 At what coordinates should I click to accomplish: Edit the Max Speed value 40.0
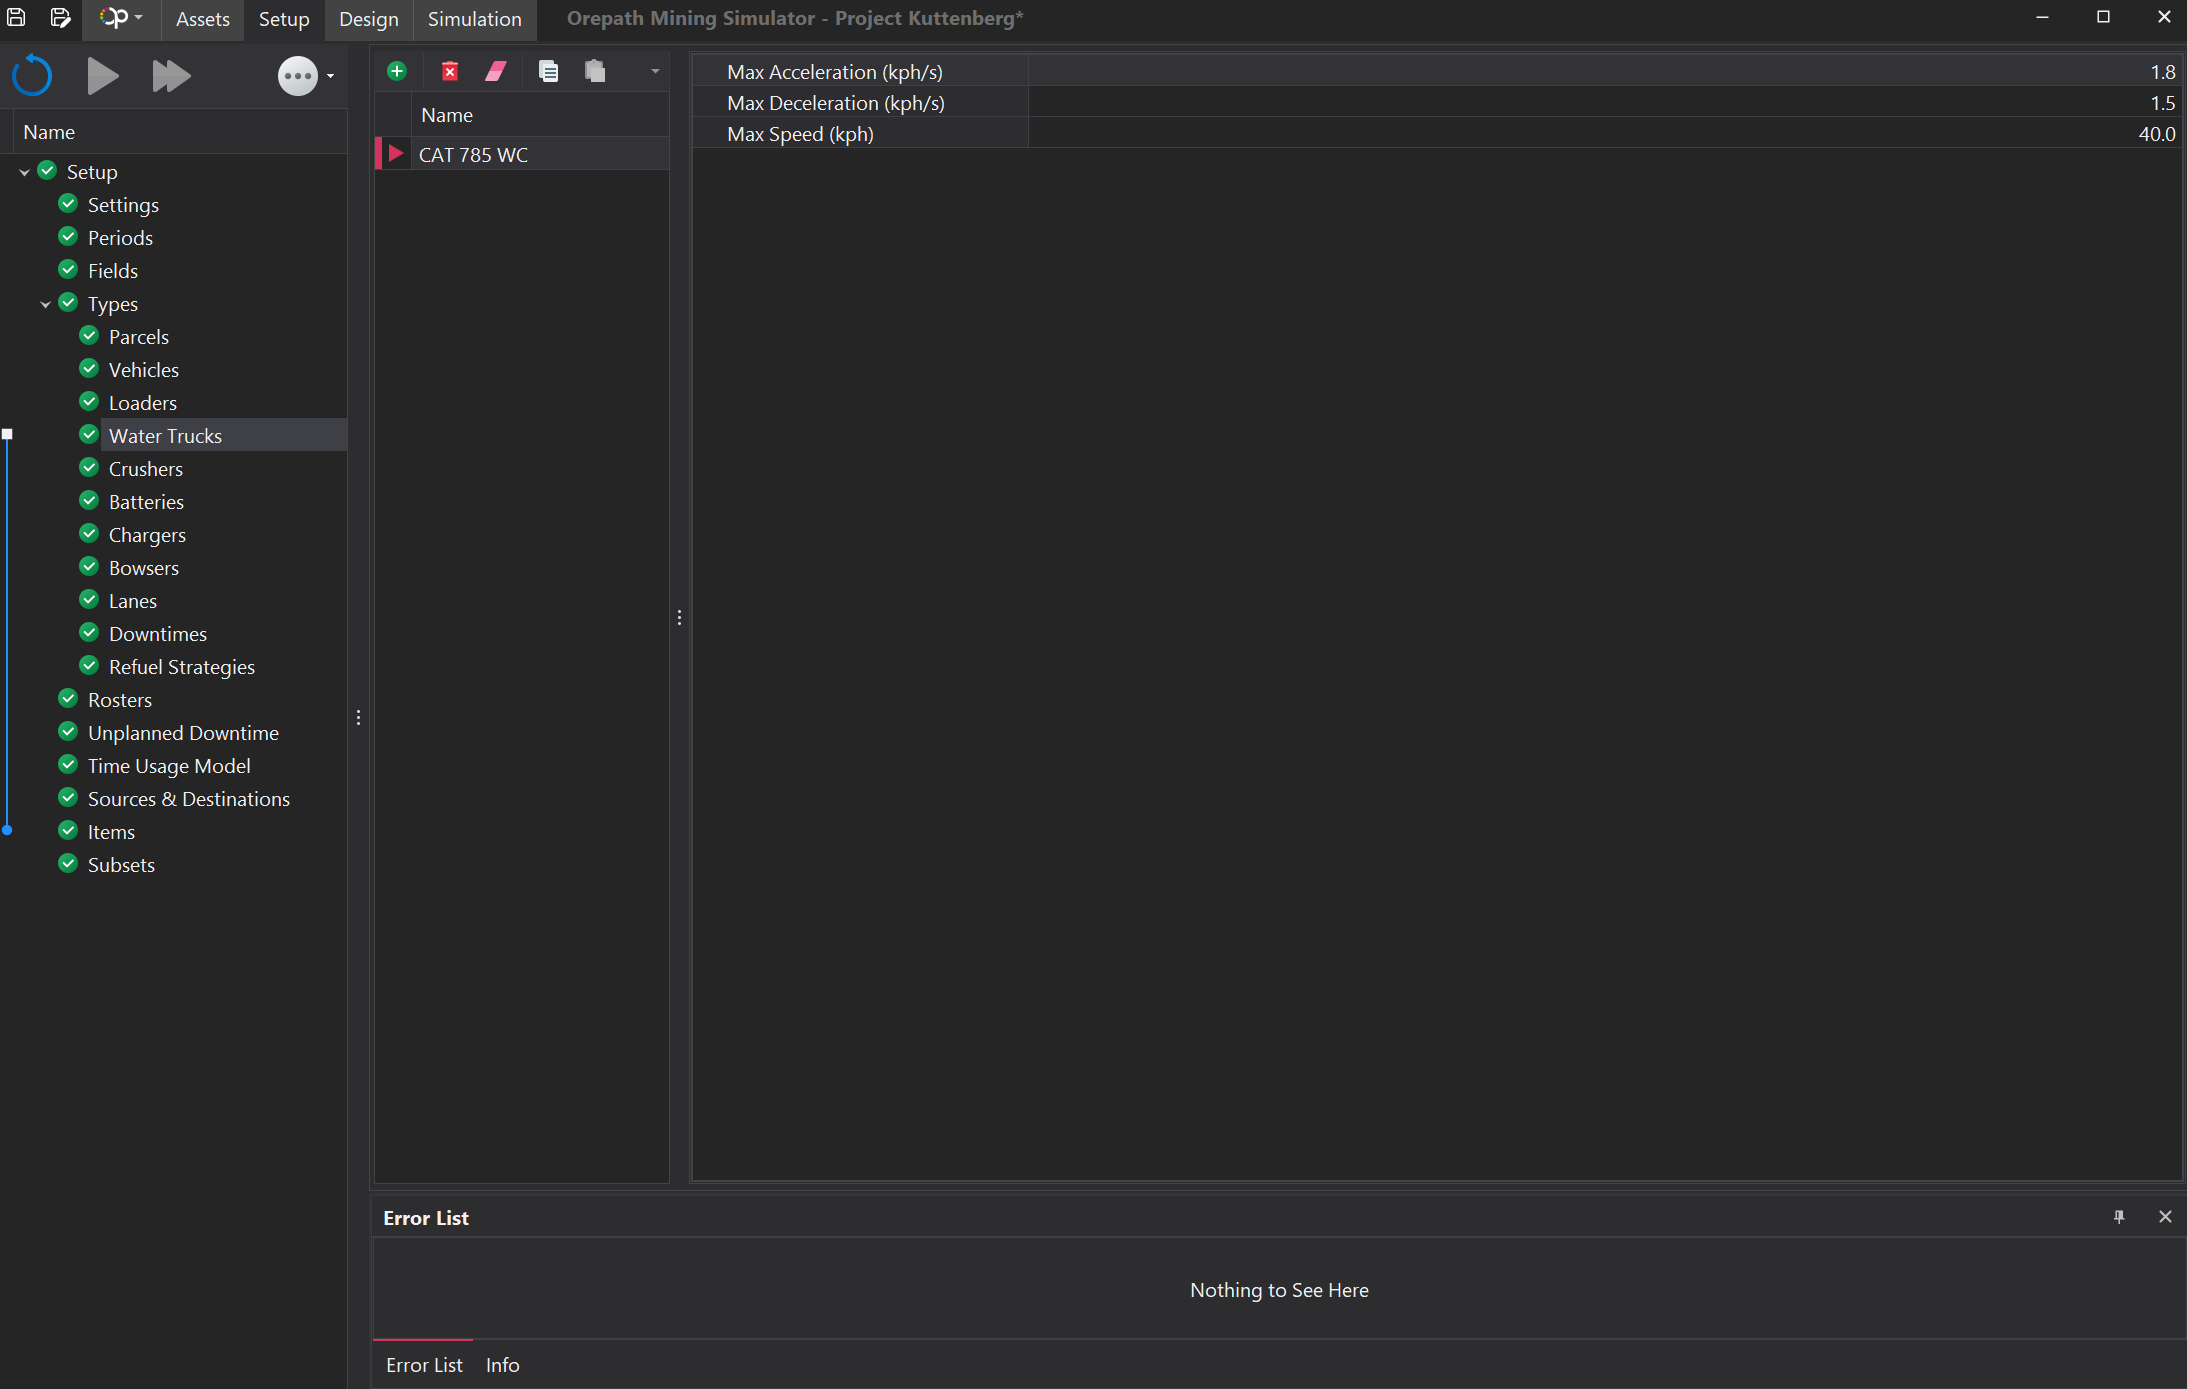coord(1603,134)
